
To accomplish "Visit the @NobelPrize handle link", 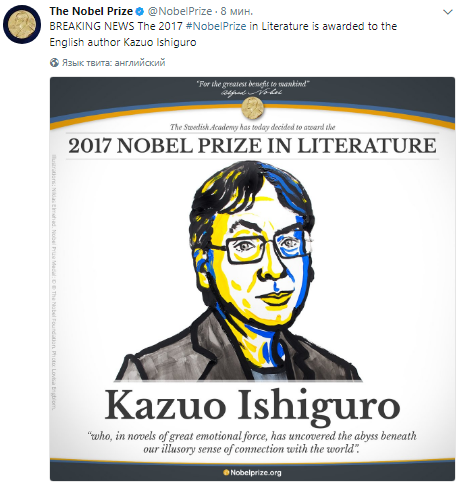I will click(x=180, y=11).
